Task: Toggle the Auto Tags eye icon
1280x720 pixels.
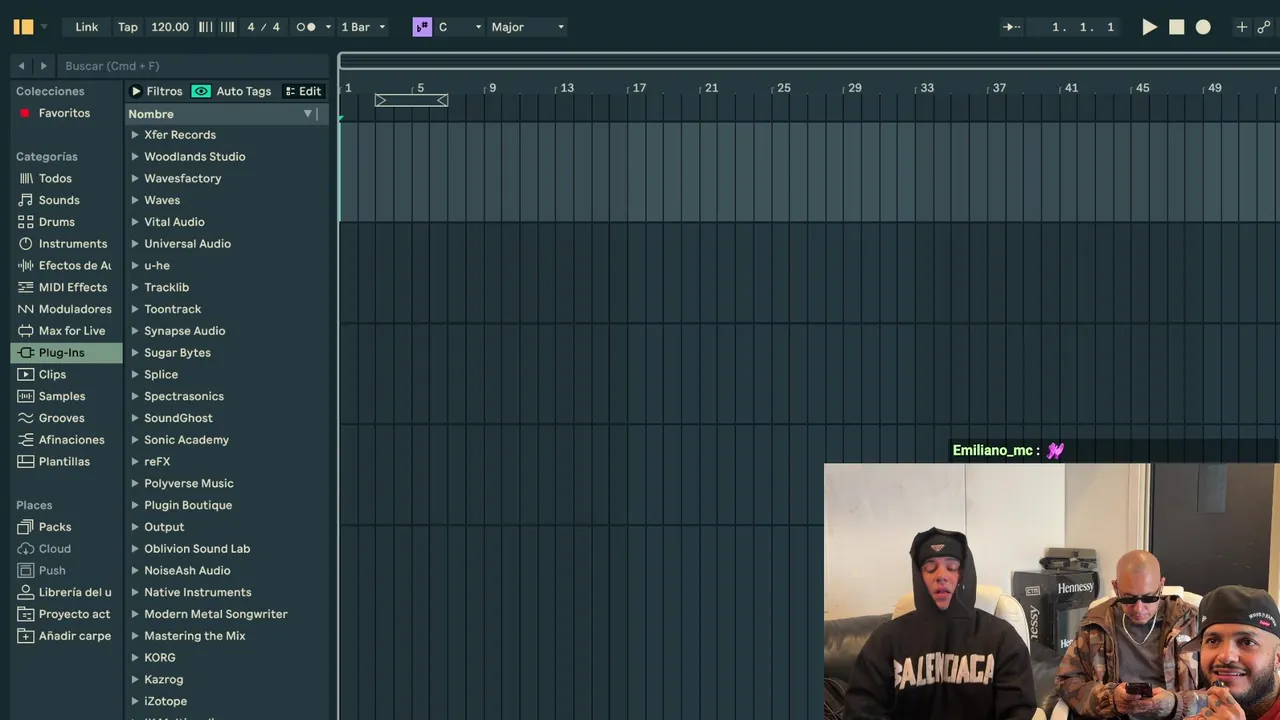Action: (x=201, y=91)
